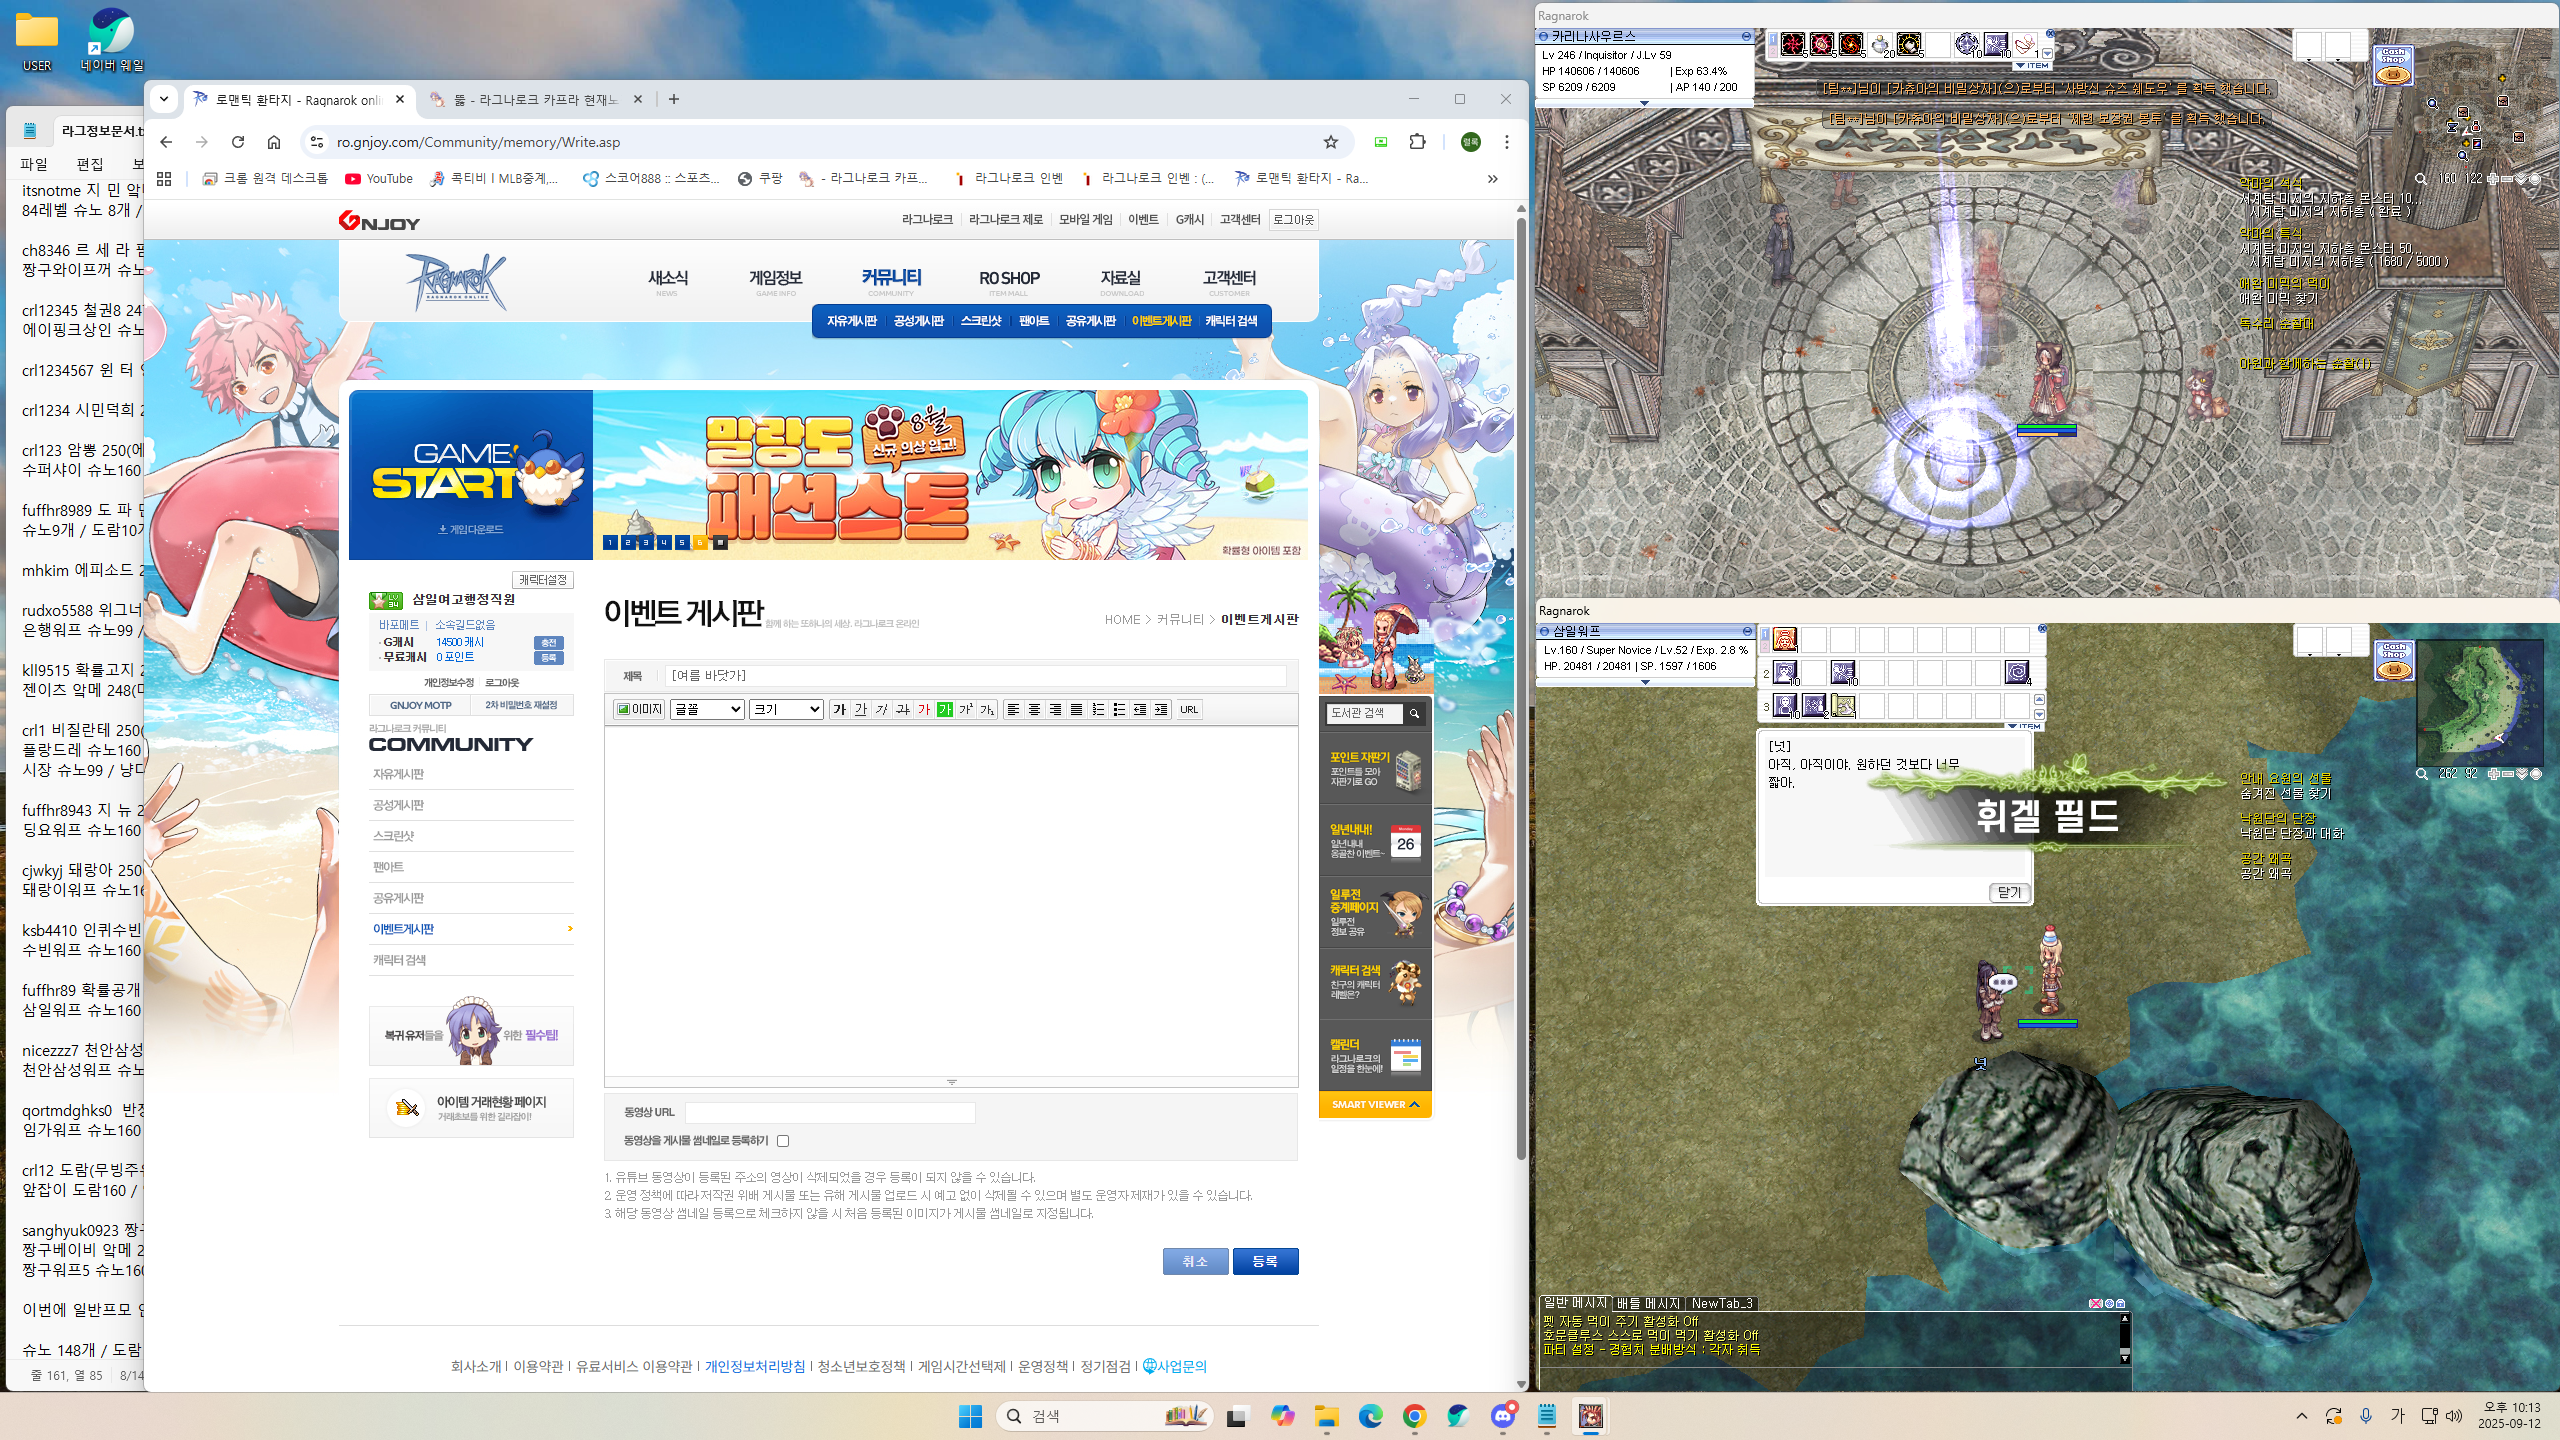Collapse 카리나사우르스 status window minimize button

click(x=1746, y=36)
